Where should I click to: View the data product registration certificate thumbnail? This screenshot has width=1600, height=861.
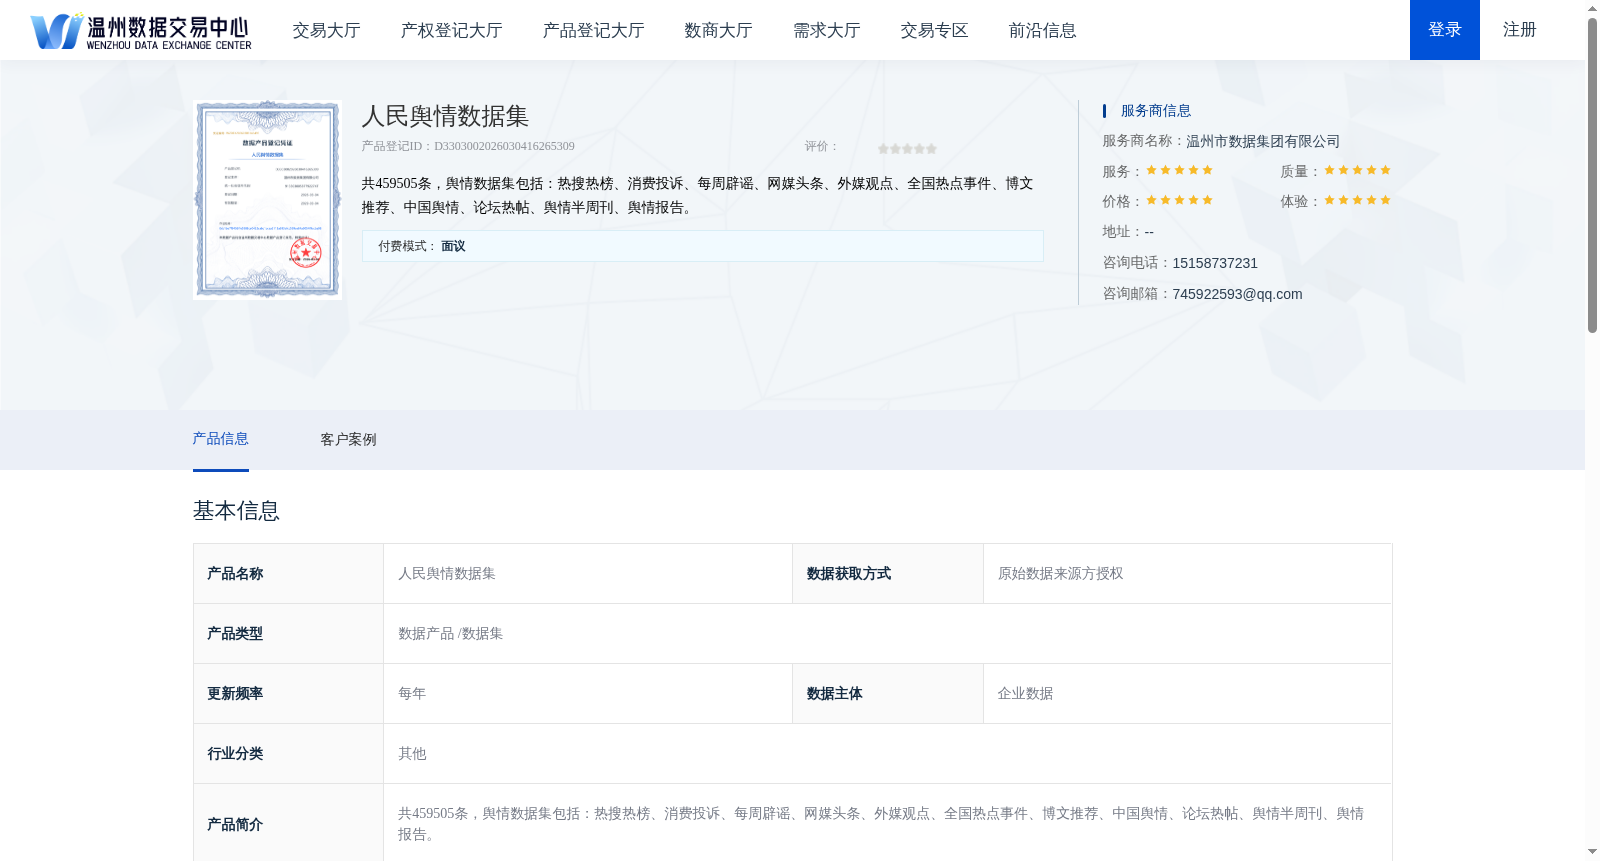pos(268,199)
